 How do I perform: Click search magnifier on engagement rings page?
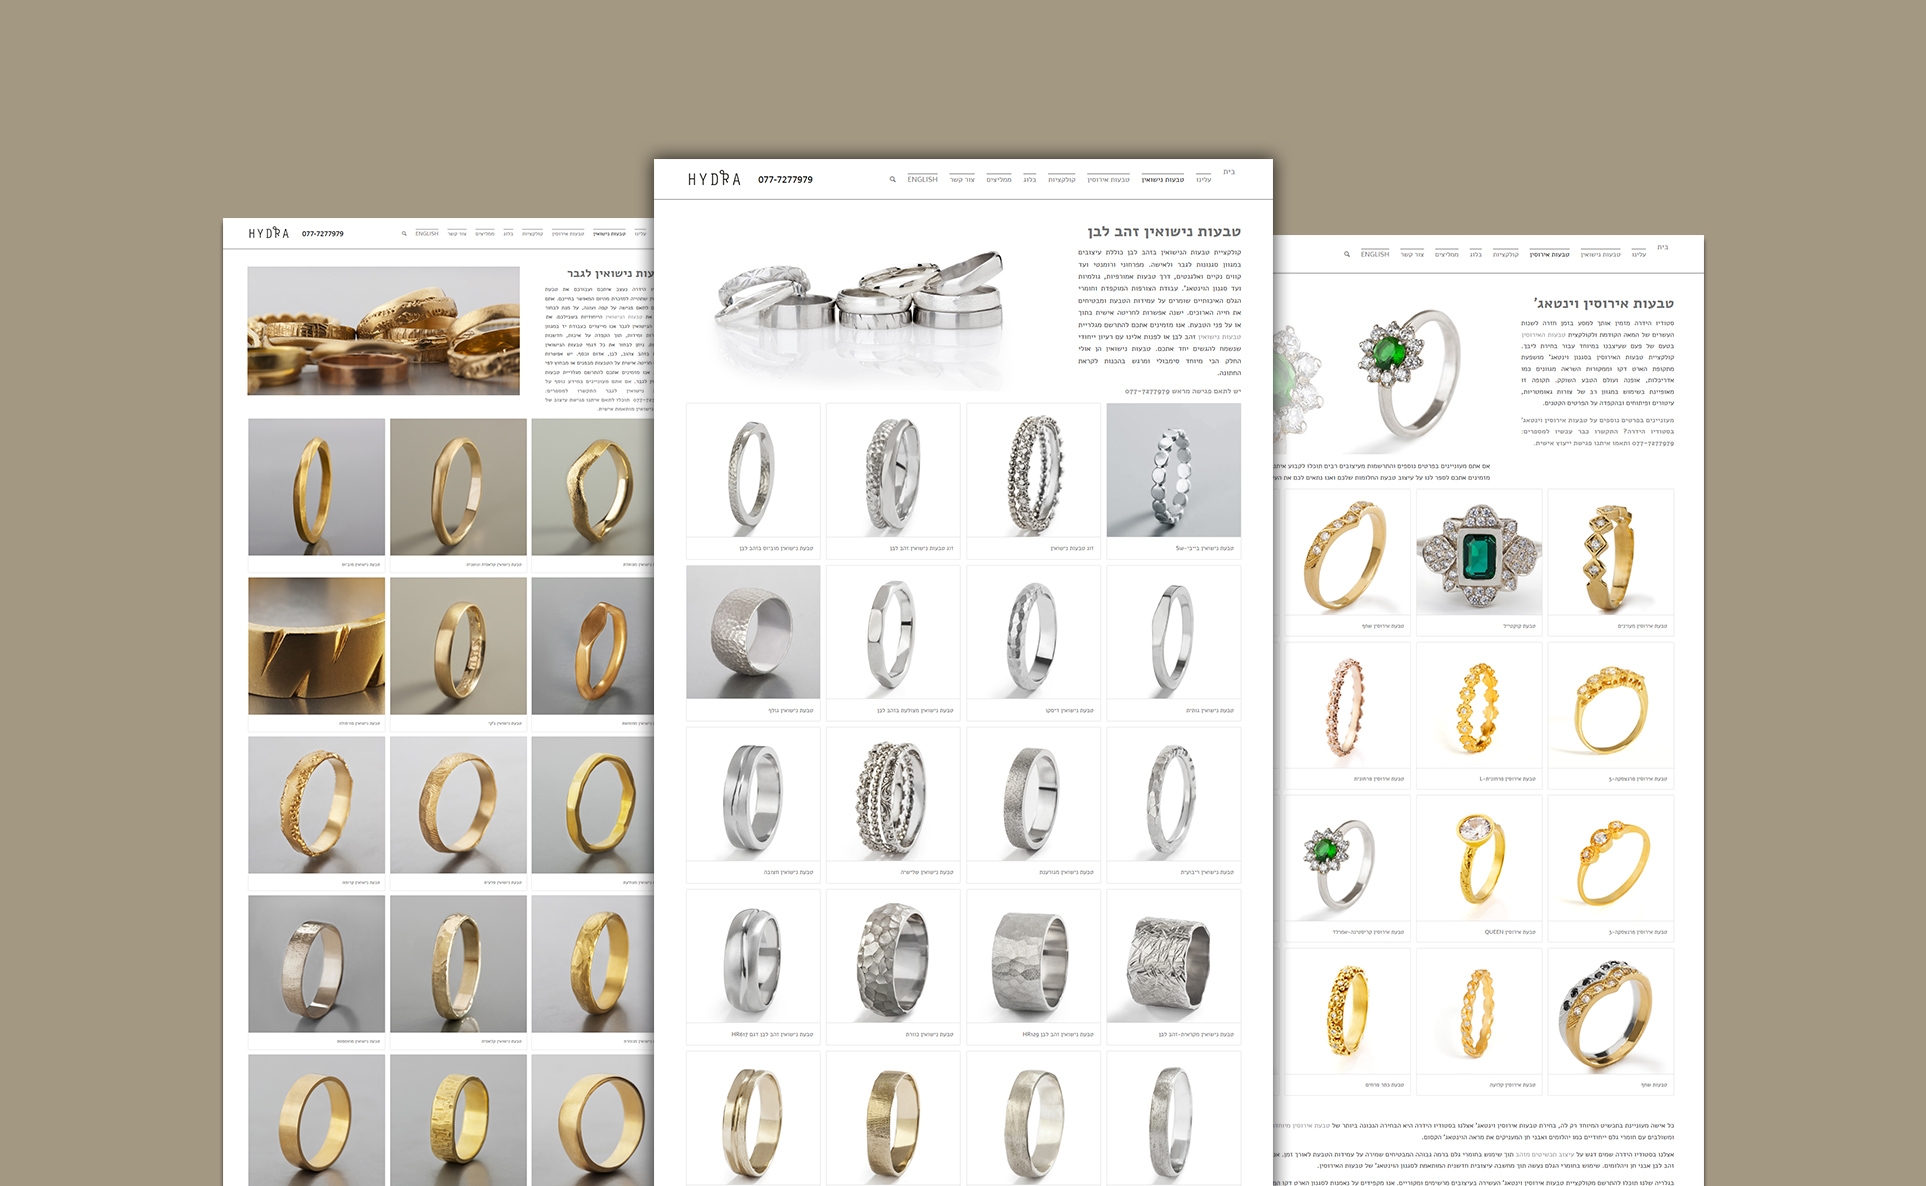point(1347,255)
